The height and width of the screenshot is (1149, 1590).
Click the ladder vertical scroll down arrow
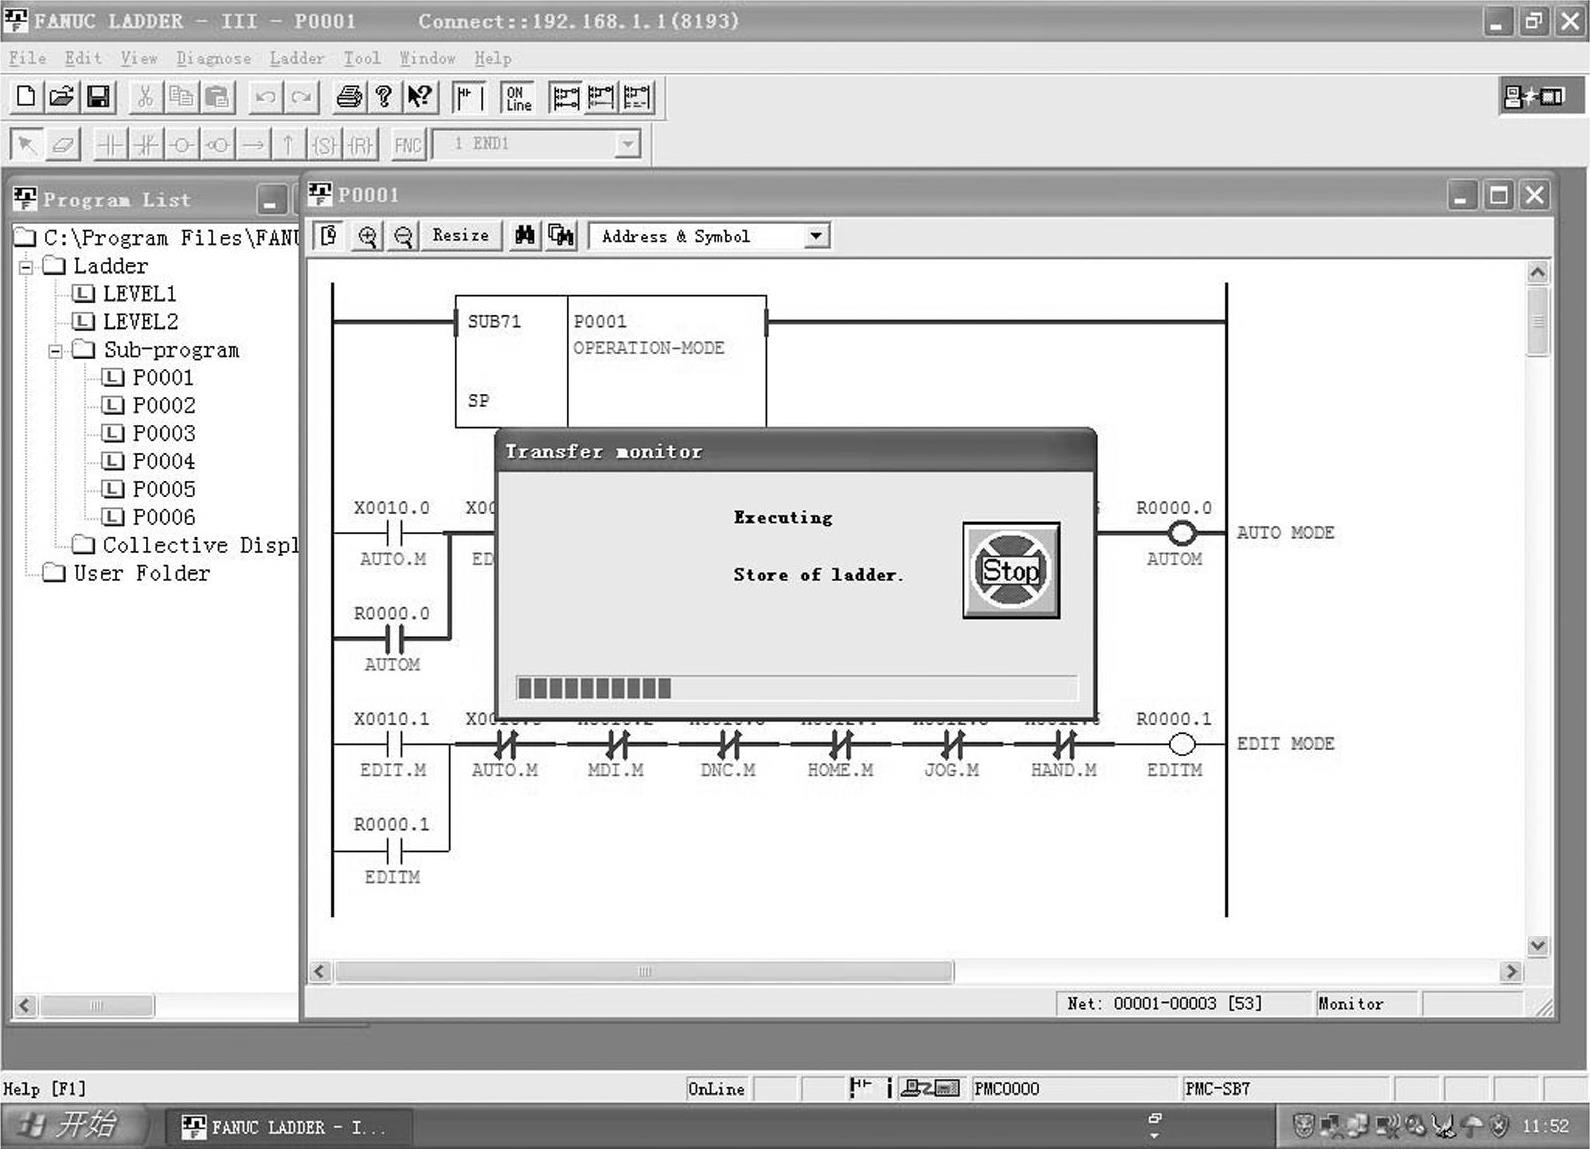(1538, 945)
